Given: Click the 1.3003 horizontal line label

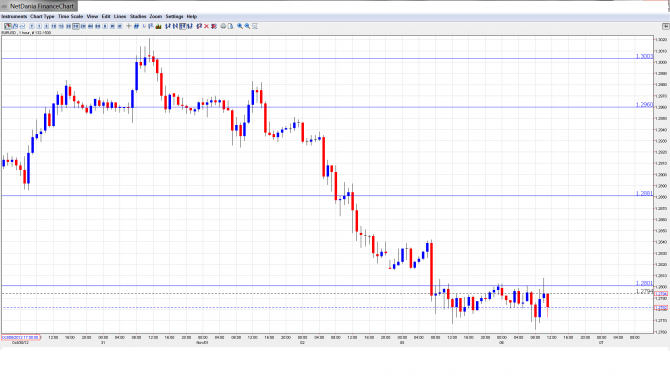Looking at the screenshot, I should pyautogui.click(x=644, y=56).
